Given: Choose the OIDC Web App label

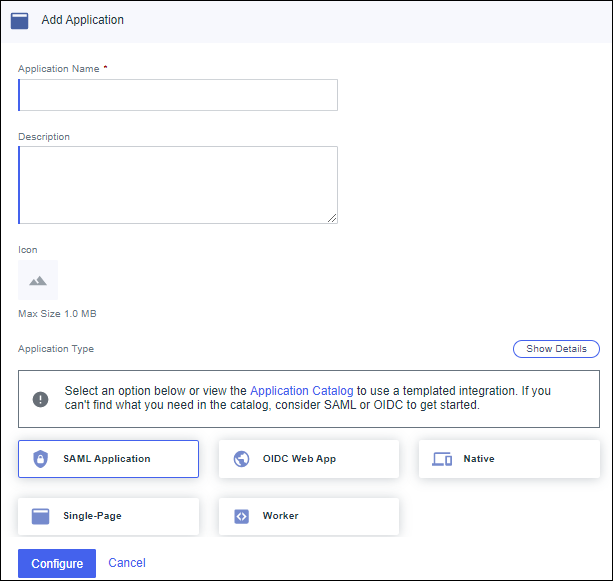Looking at the screenshot, I should pos(299,459).
